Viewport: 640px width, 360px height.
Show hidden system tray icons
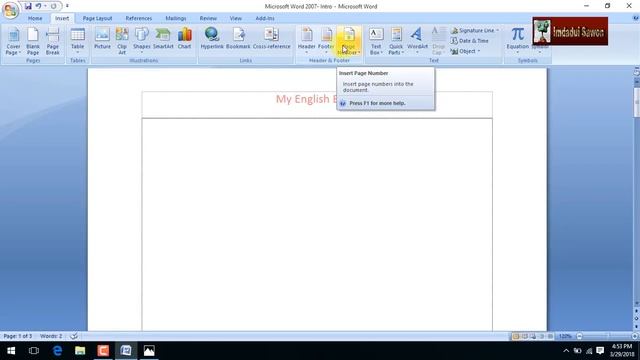click(566, 351)
